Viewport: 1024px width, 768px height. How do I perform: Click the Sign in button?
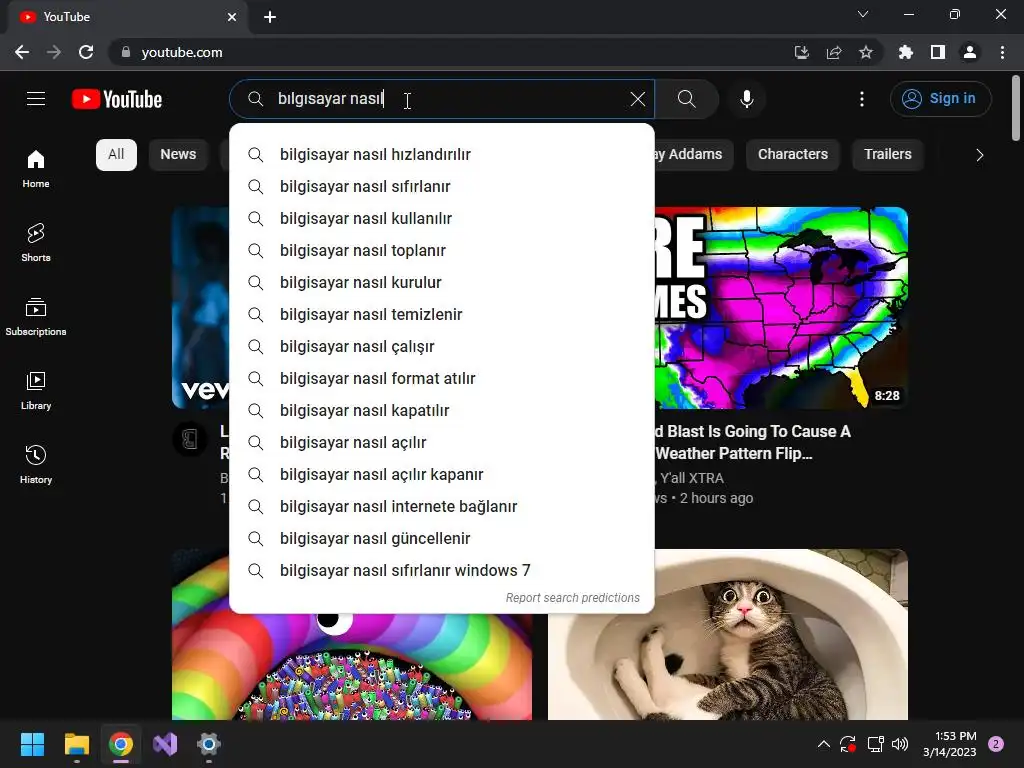point(940,99)
